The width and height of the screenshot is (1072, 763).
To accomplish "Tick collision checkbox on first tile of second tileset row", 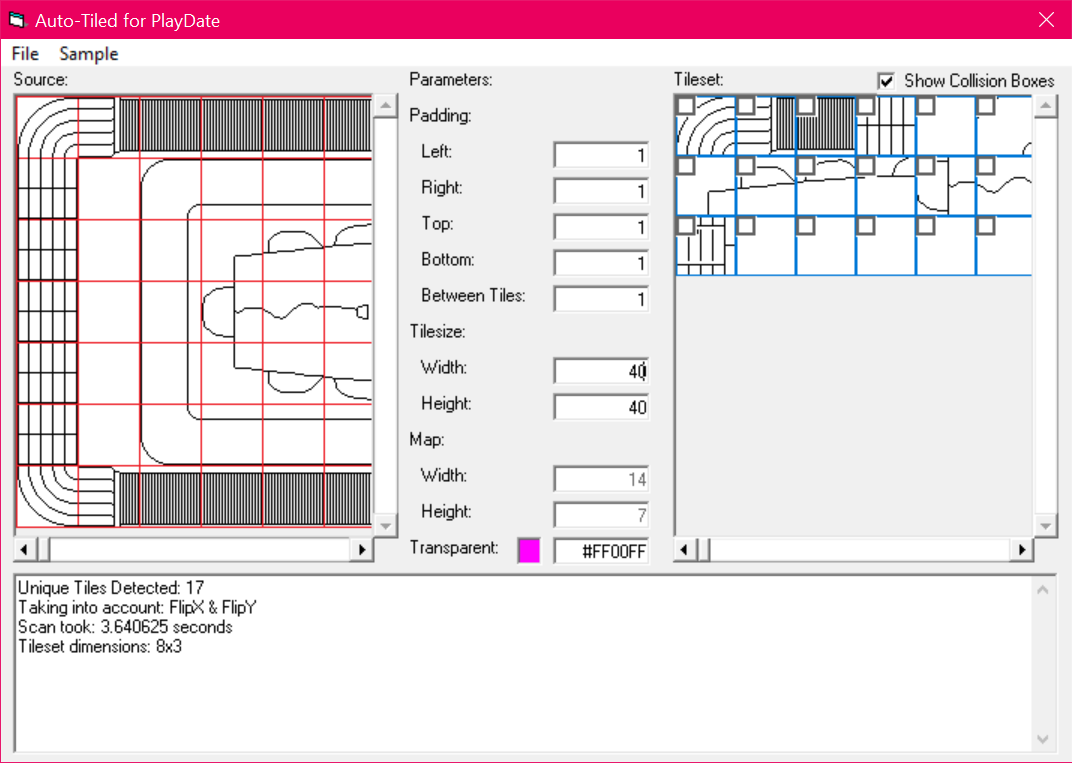I will tap(685, 165).
